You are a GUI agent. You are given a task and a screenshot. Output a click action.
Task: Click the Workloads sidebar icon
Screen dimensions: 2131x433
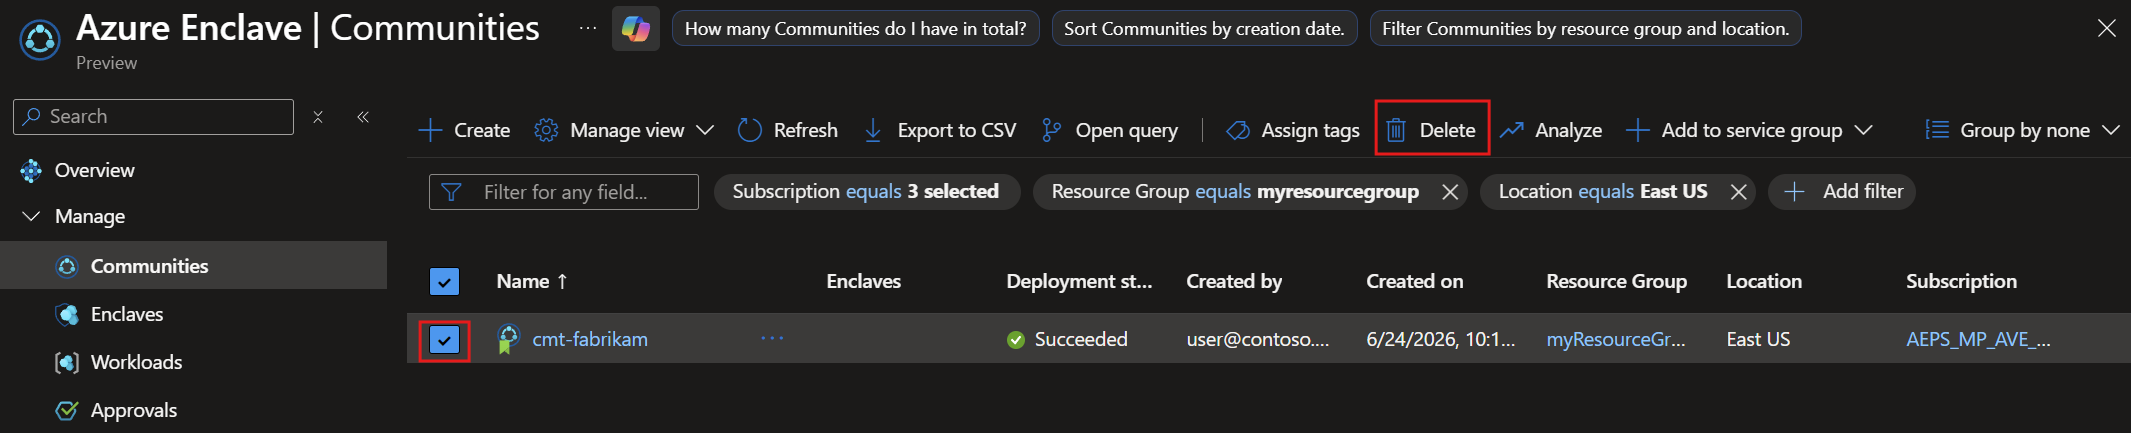coord(67,363)
